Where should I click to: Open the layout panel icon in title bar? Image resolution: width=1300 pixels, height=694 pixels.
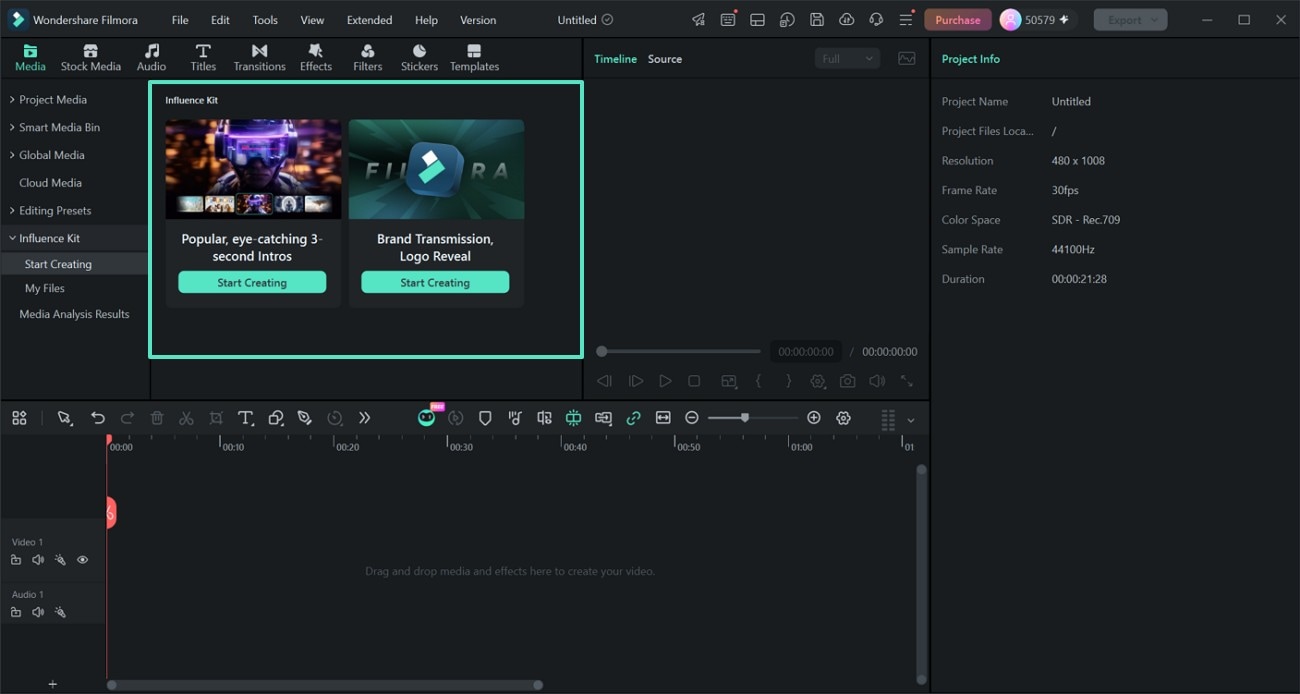click(758, 20)
